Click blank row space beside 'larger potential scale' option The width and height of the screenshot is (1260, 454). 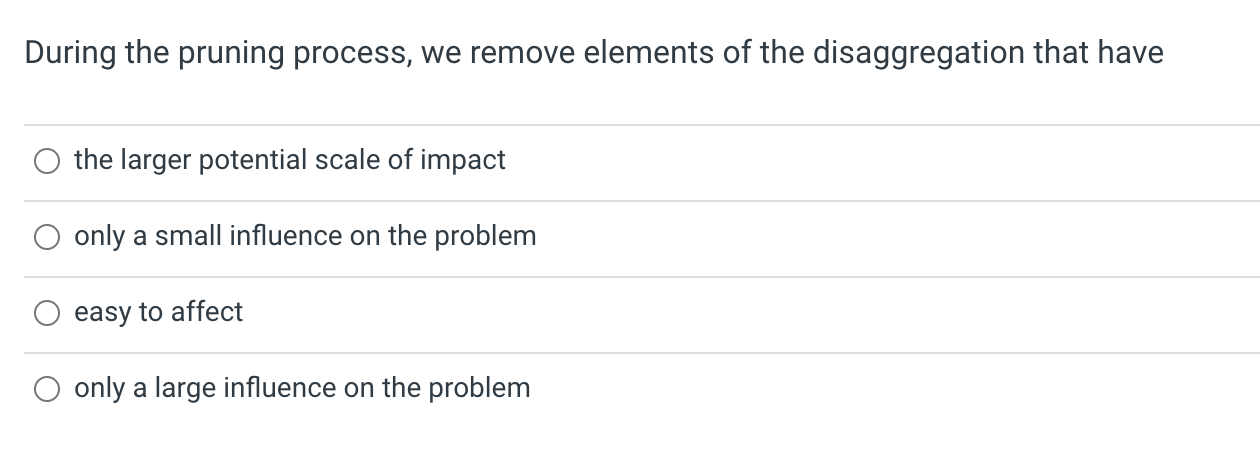coord(850,161)
